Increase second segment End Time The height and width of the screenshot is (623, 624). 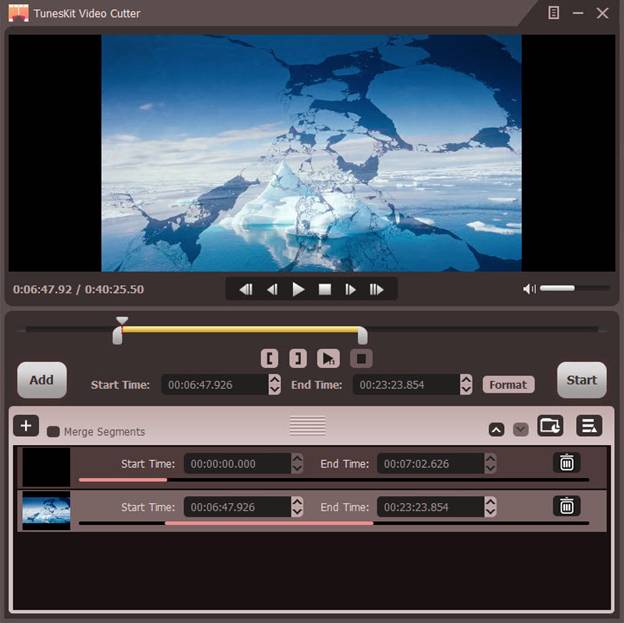[x=490, y=502]
